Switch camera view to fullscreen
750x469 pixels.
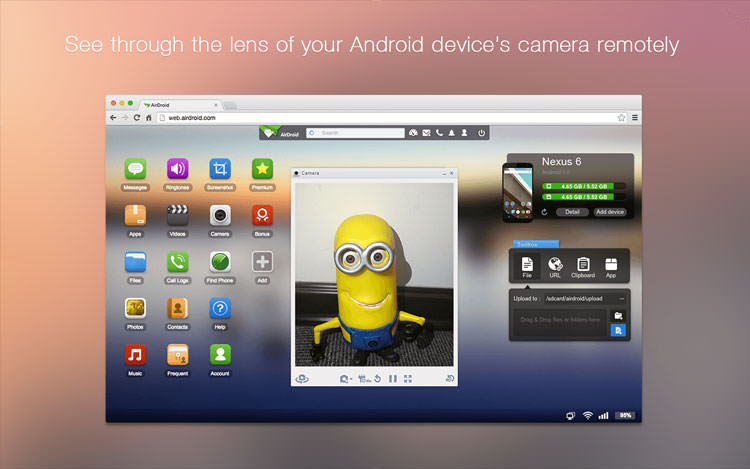(408, 379)
